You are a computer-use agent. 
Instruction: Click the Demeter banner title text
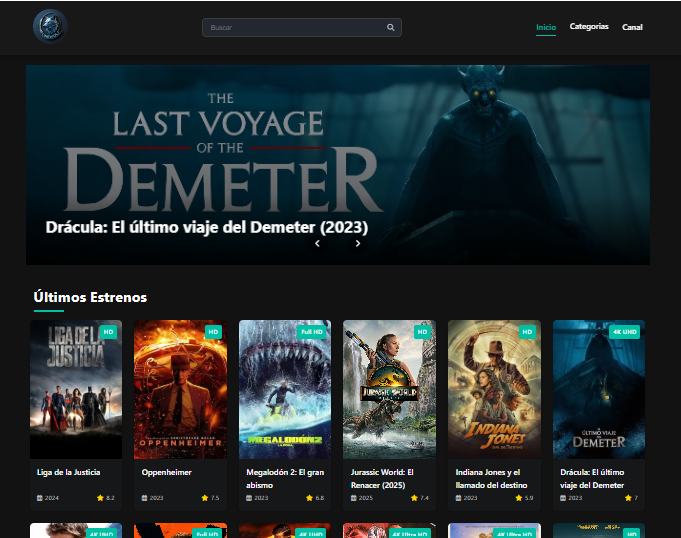207,227
